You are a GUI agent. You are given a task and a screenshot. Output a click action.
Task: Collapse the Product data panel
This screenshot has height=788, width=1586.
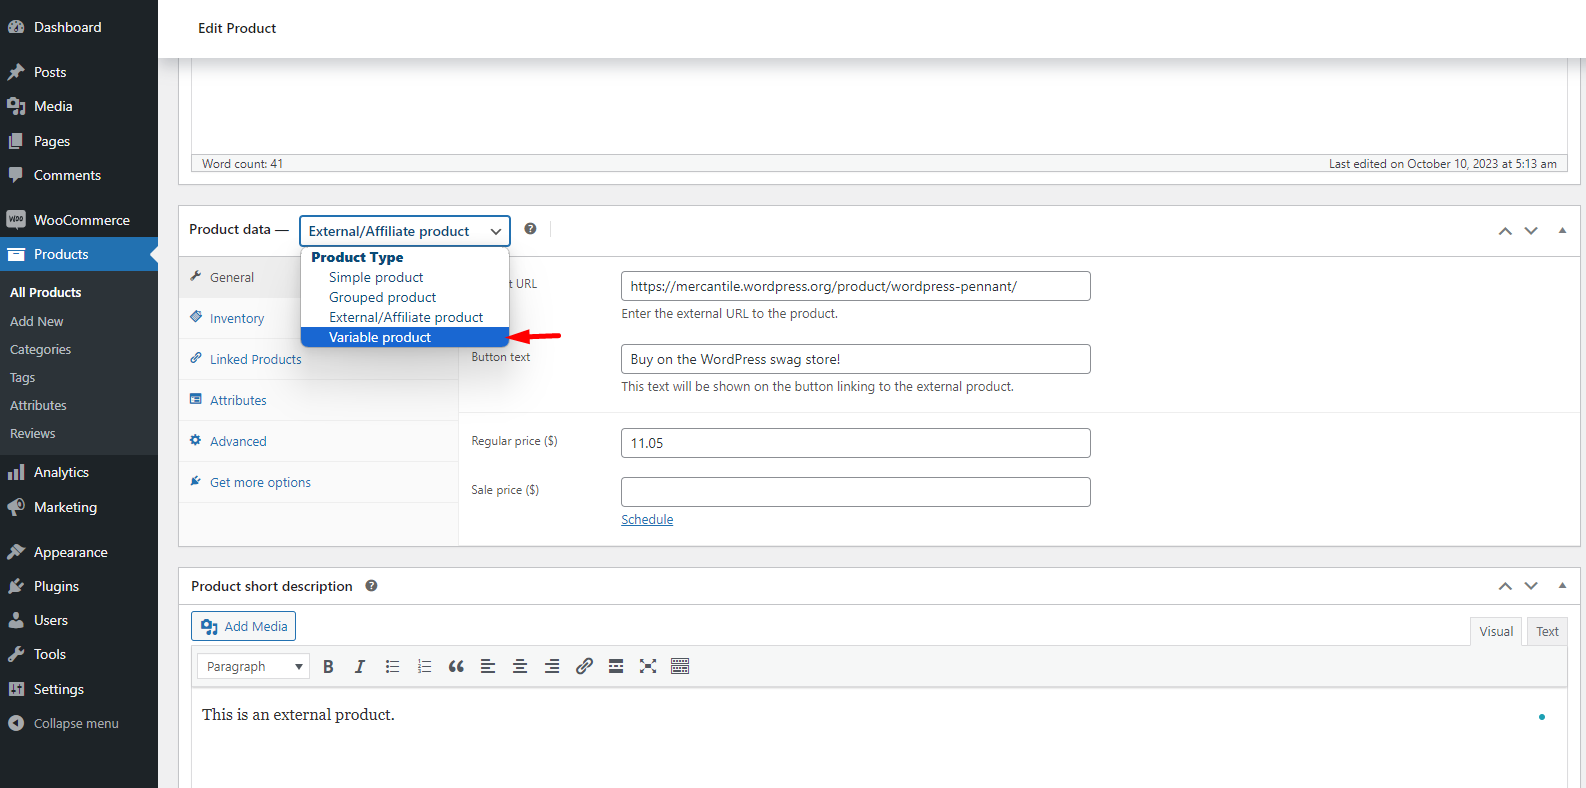tap(1562, 231)
